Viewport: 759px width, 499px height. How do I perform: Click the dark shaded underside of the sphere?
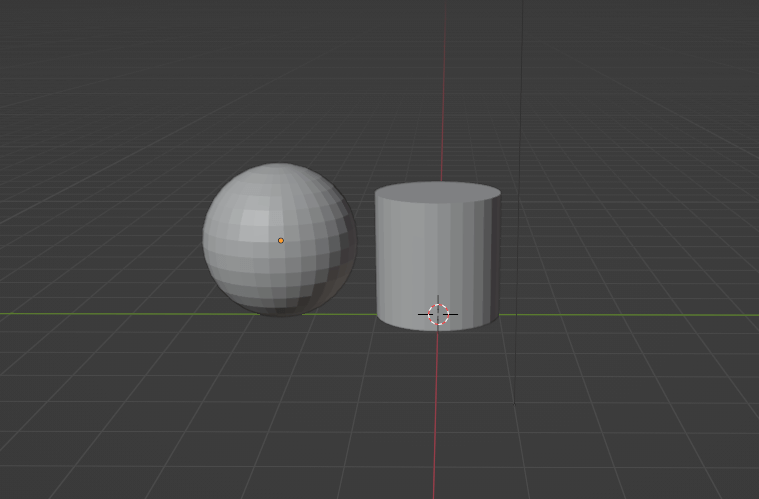285,303
